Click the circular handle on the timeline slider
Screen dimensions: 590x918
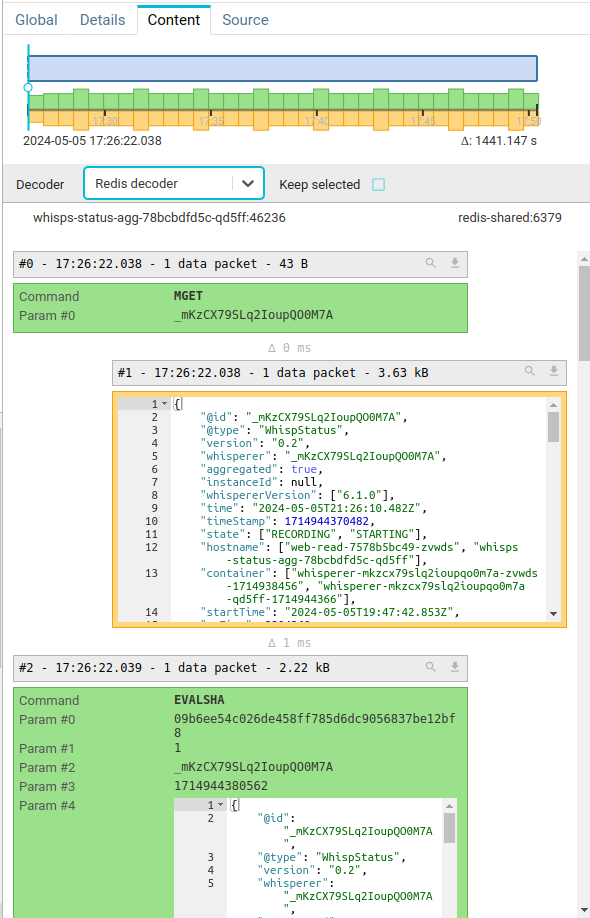(28, 88)
